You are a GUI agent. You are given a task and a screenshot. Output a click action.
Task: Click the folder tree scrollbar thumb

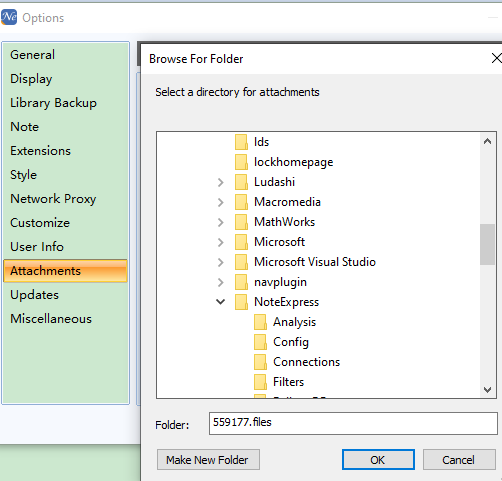(487, 244)
